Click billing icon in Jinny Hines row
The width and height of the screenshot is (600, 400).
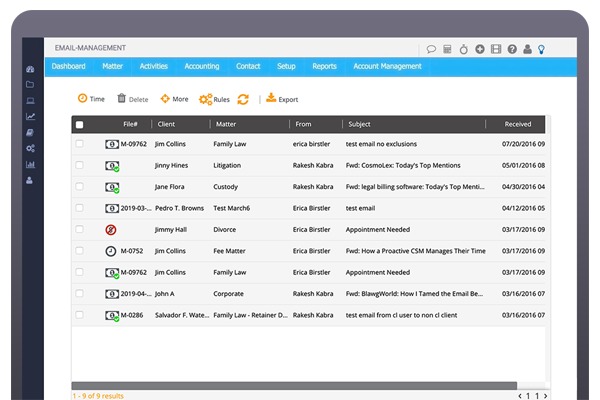pos(112,166)
